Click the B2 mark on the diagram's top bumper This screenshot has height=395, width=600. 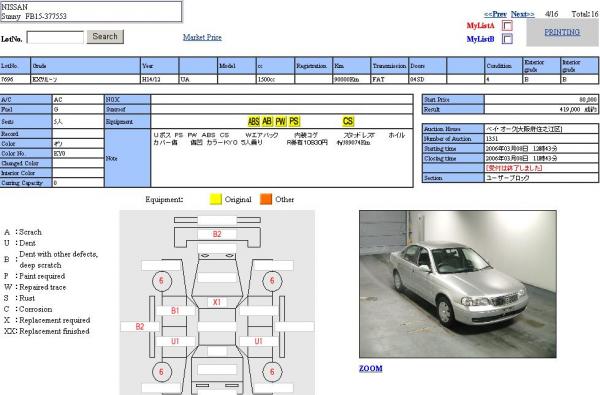(x=217, y=234)
